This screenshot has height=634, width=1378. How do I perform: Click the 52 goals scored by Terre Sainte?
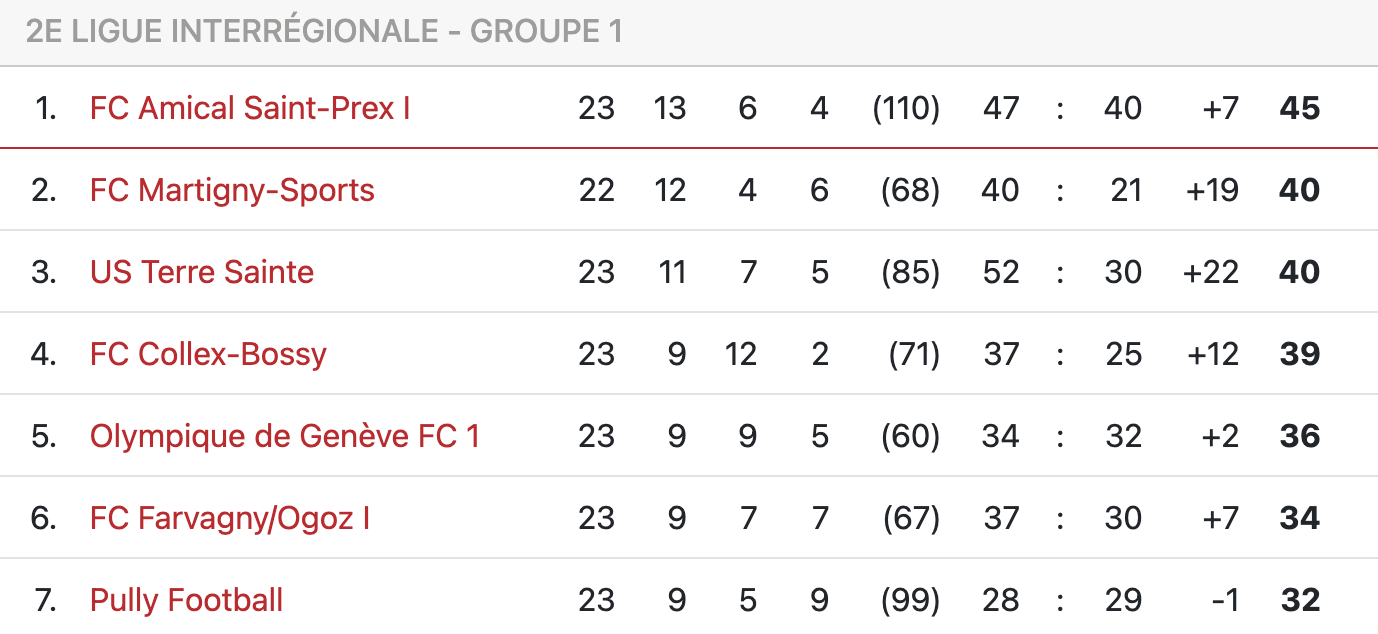click(x=1001, y=272)
